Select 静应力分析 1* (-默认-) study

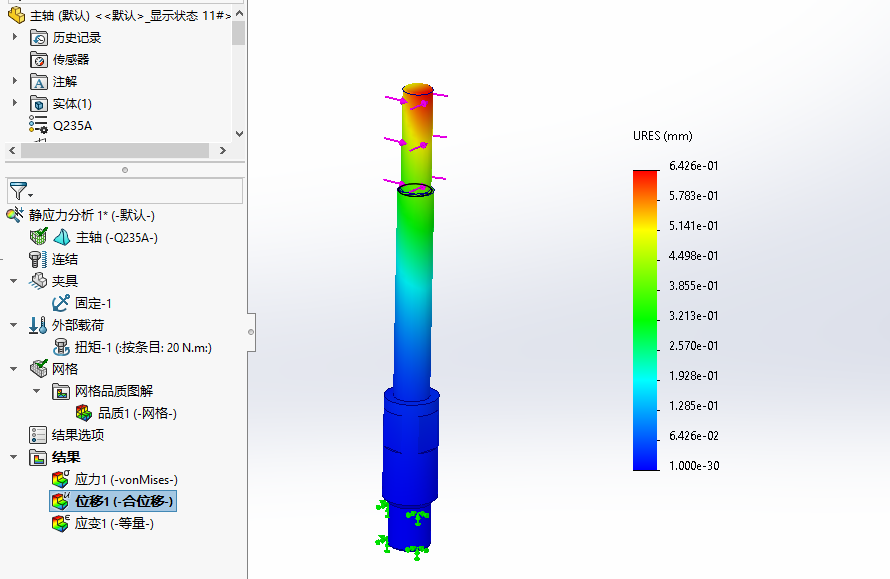(x=92, y=215)
